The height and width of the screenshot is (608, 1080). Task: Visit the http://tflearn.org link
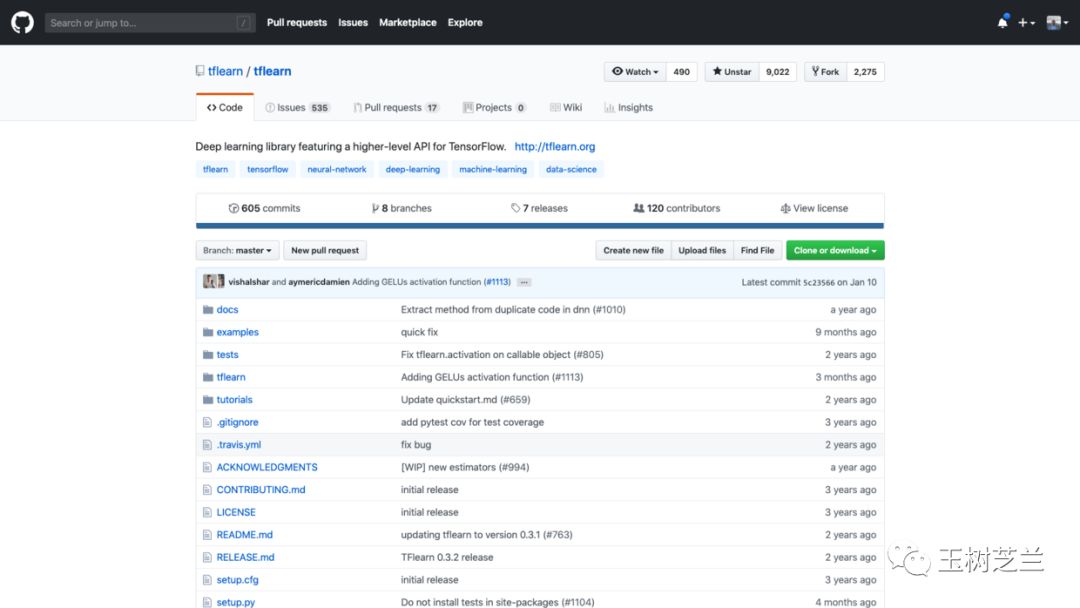(554, 147)
